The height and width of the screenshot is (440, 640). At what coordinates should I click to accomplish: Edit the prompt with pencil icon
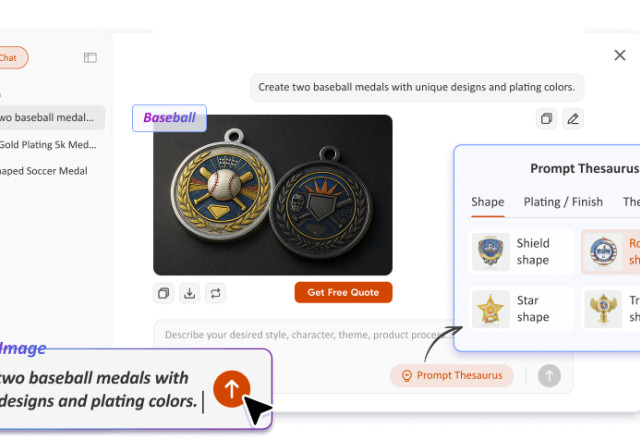point(573,119)
